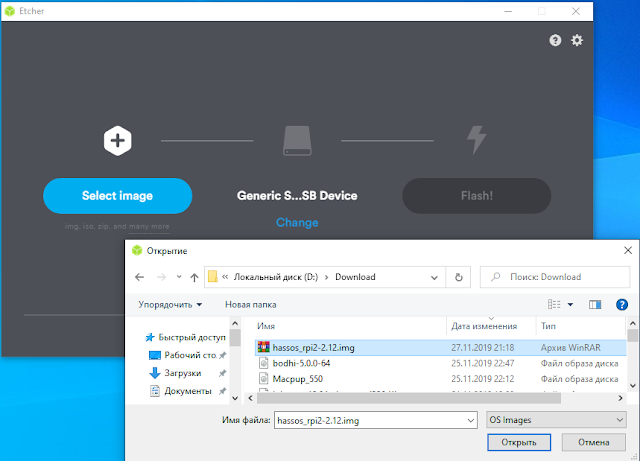This screenshot has width=640, height=461.
Task: Toggle the preview pane icon
Action: pyautogui.click(x=595, y=305)
